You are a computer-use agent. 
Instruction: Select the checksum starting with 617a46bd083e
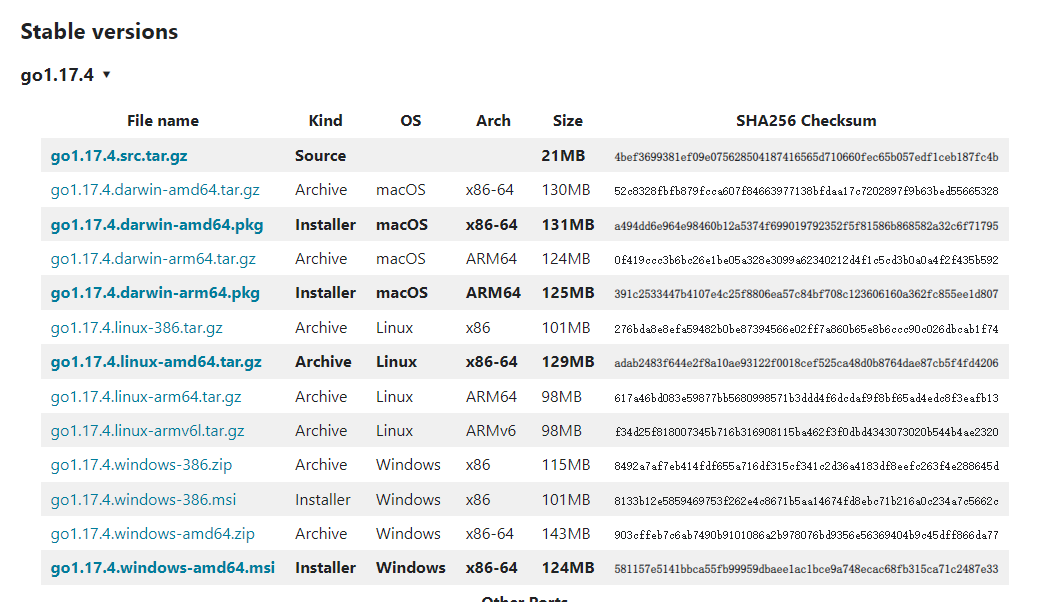point(806,398)
